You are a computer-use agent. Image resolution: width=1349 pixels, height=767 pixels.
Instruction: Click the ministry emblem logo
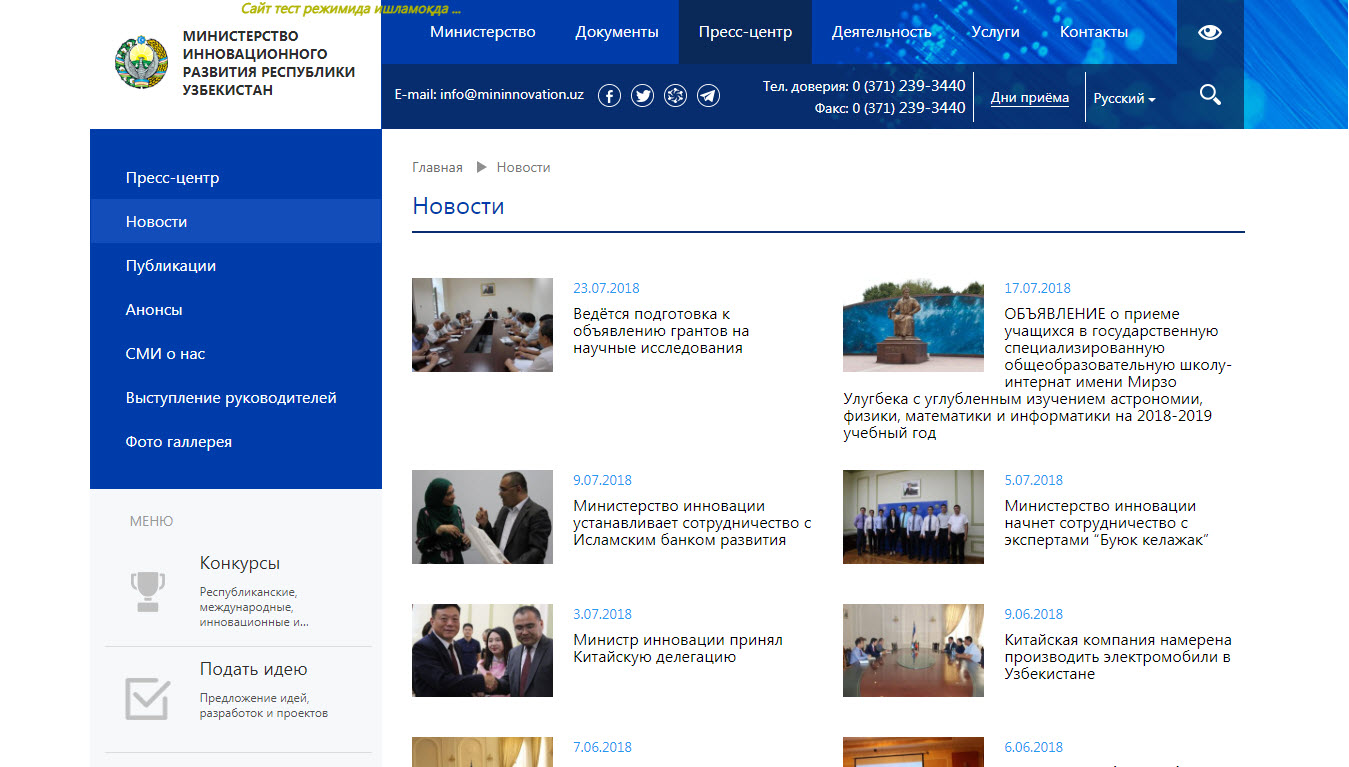point(142,62)
